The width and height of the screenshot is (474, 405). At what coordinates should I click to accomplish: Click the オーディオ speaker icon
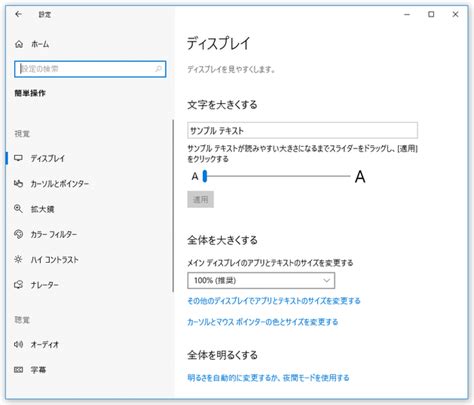pos(18,344)
